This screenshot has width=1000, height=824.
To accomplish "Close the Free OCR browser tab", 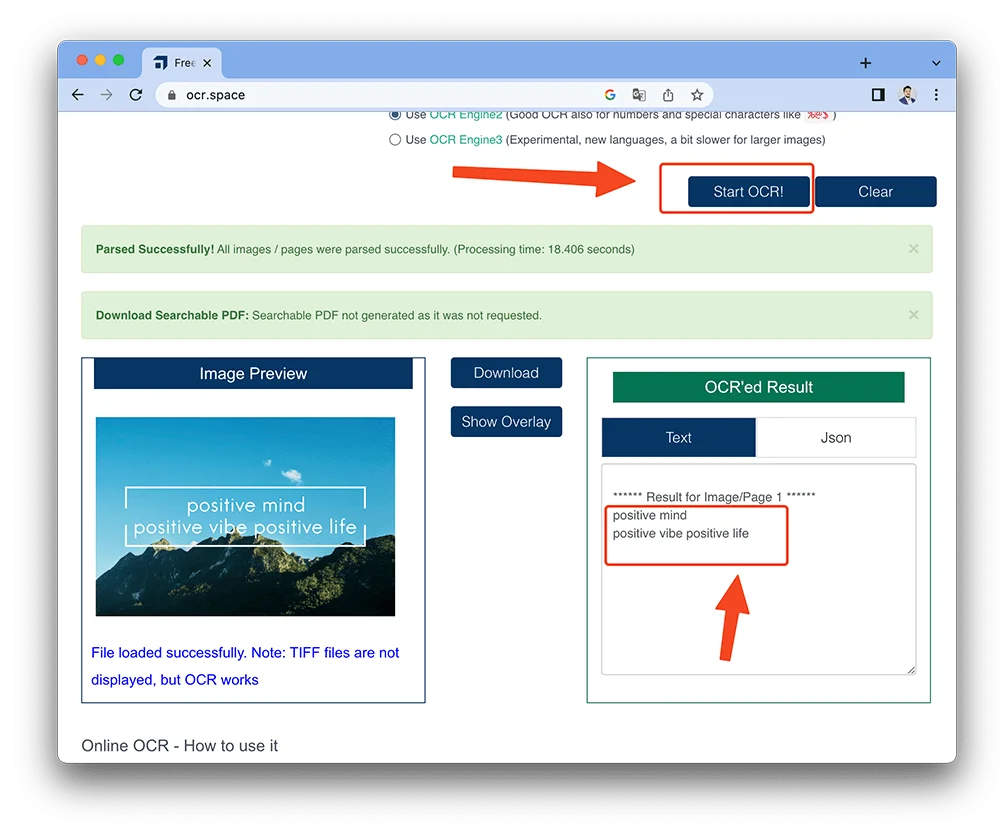I will click(207, 63).
